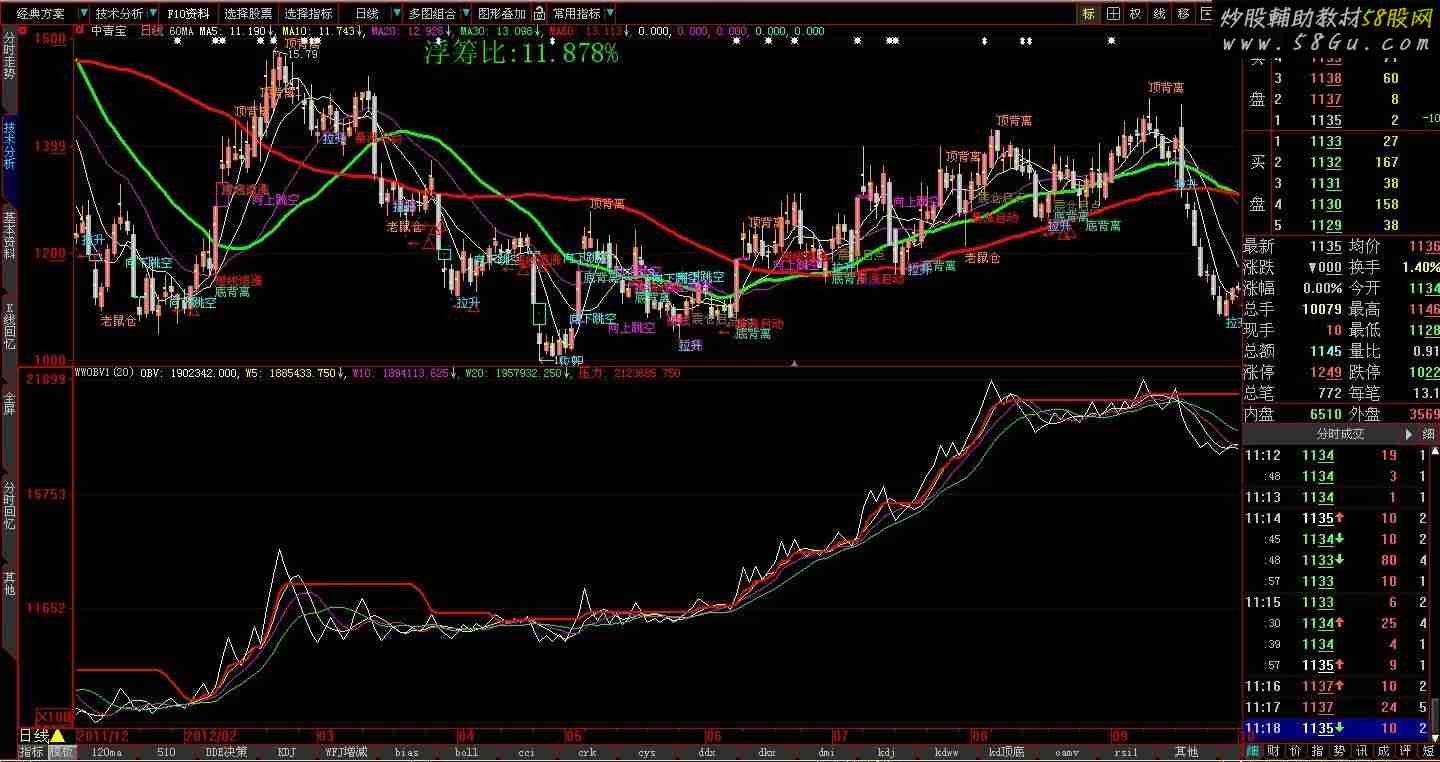The height and width of the screenshot is (762, 1440).
Task: Open 基本资料 tab in left sidebar
Action: pyautogui.click(x=9, y=236)
